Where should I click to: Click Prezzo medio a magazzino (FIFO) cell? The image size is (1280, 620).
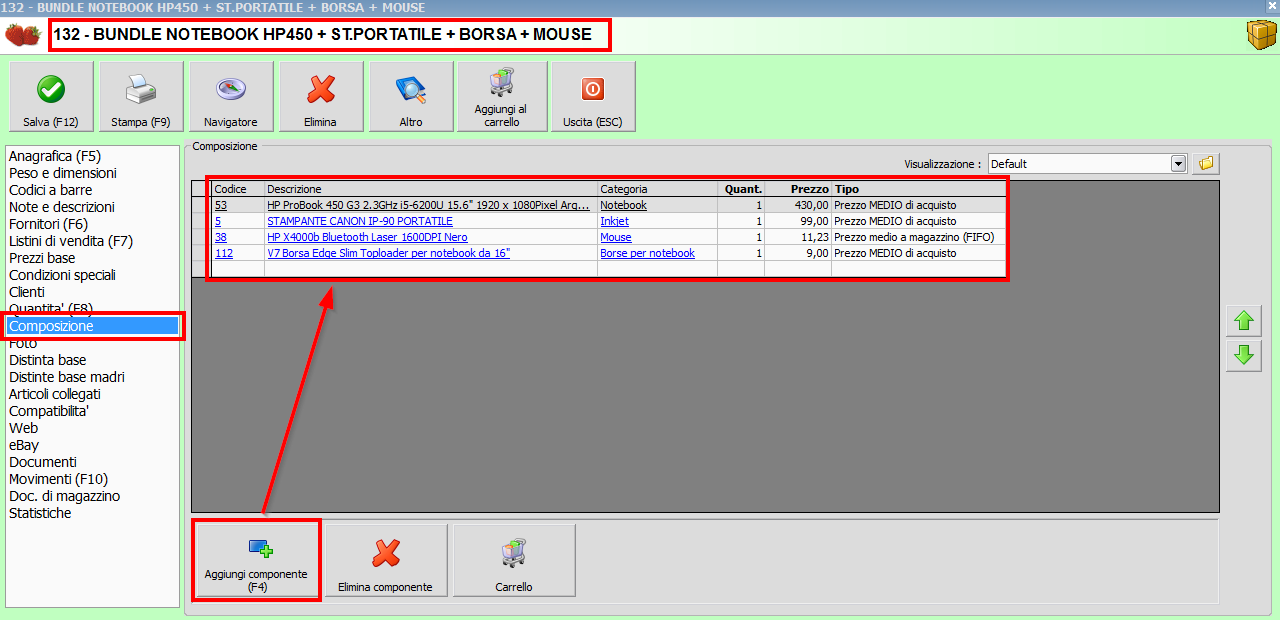click(x=918, y=237)
